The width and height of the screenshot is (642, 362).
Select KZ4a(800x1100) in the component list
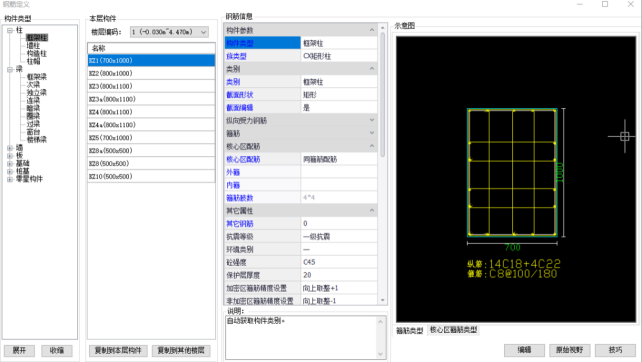(151, 125)
